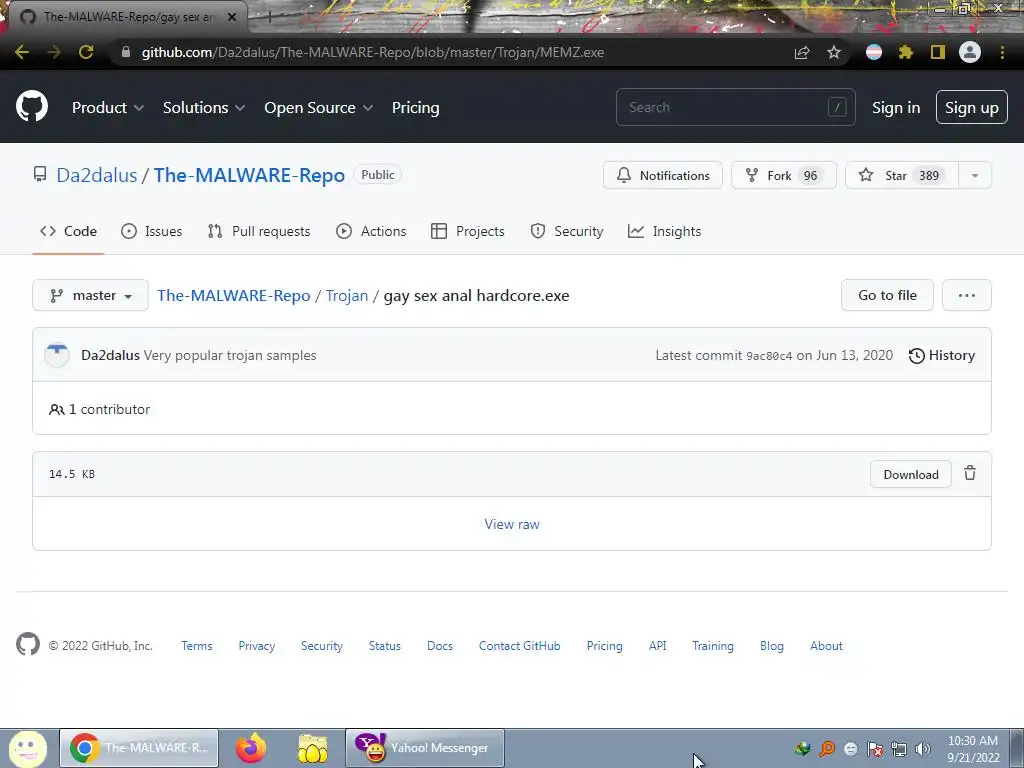The width and height of the screenshot is (1024, 768).
Task: Open the Chrome profile avatar
Action: [x=970, y=52]
